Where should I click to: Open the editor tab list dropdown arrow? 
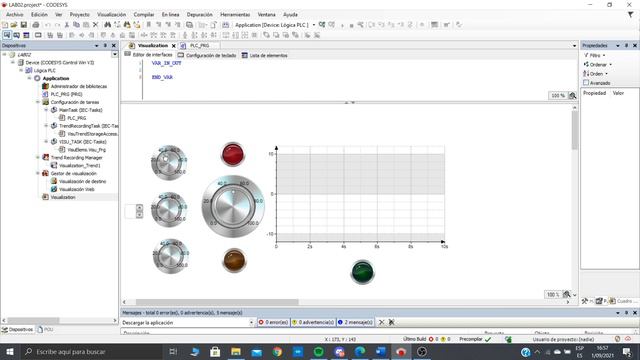[x=574, y=46]
